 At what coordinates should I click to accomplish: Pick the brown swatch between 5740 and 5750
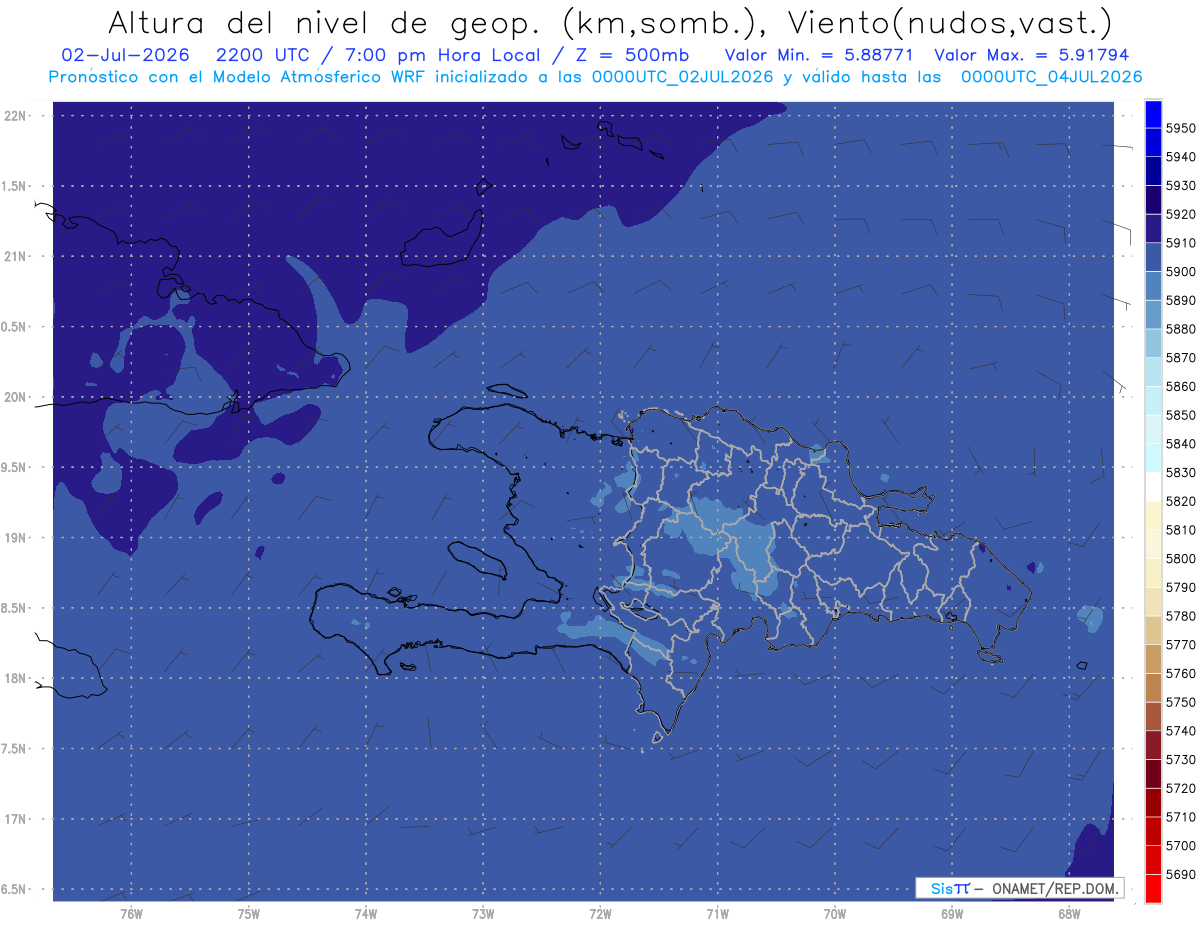[1153, 716]
